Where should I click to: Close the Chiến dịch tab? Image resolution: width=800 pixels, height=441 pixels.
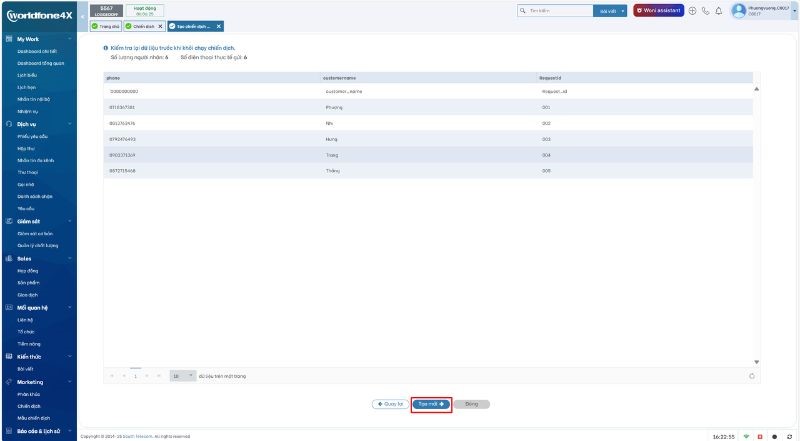coord(161,26)
